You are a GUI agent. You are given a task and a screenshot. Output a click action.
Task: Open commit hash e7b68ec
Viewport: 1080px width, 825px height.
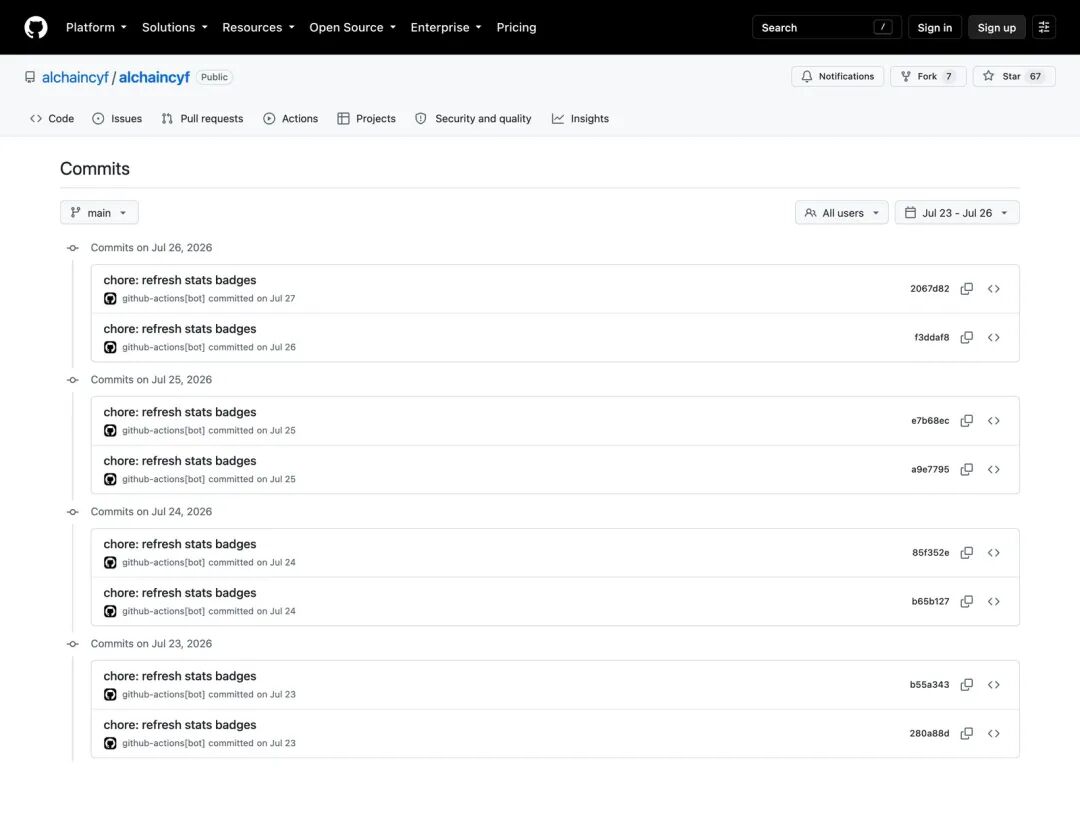930,421
